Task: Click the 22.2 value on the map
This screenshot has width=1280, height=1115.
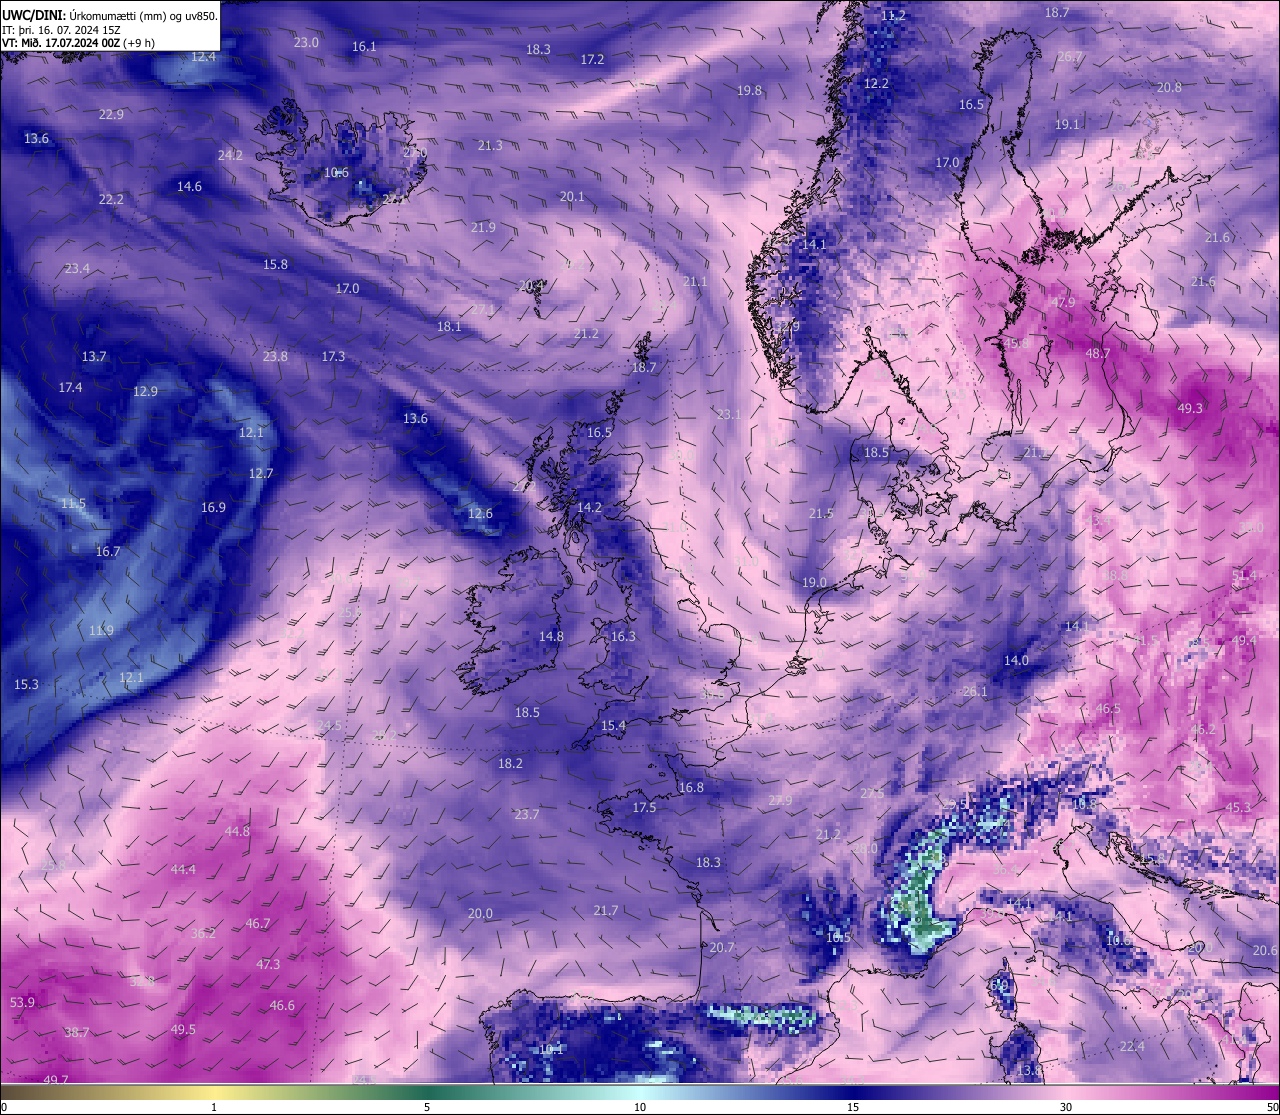Action: (111, 199)
